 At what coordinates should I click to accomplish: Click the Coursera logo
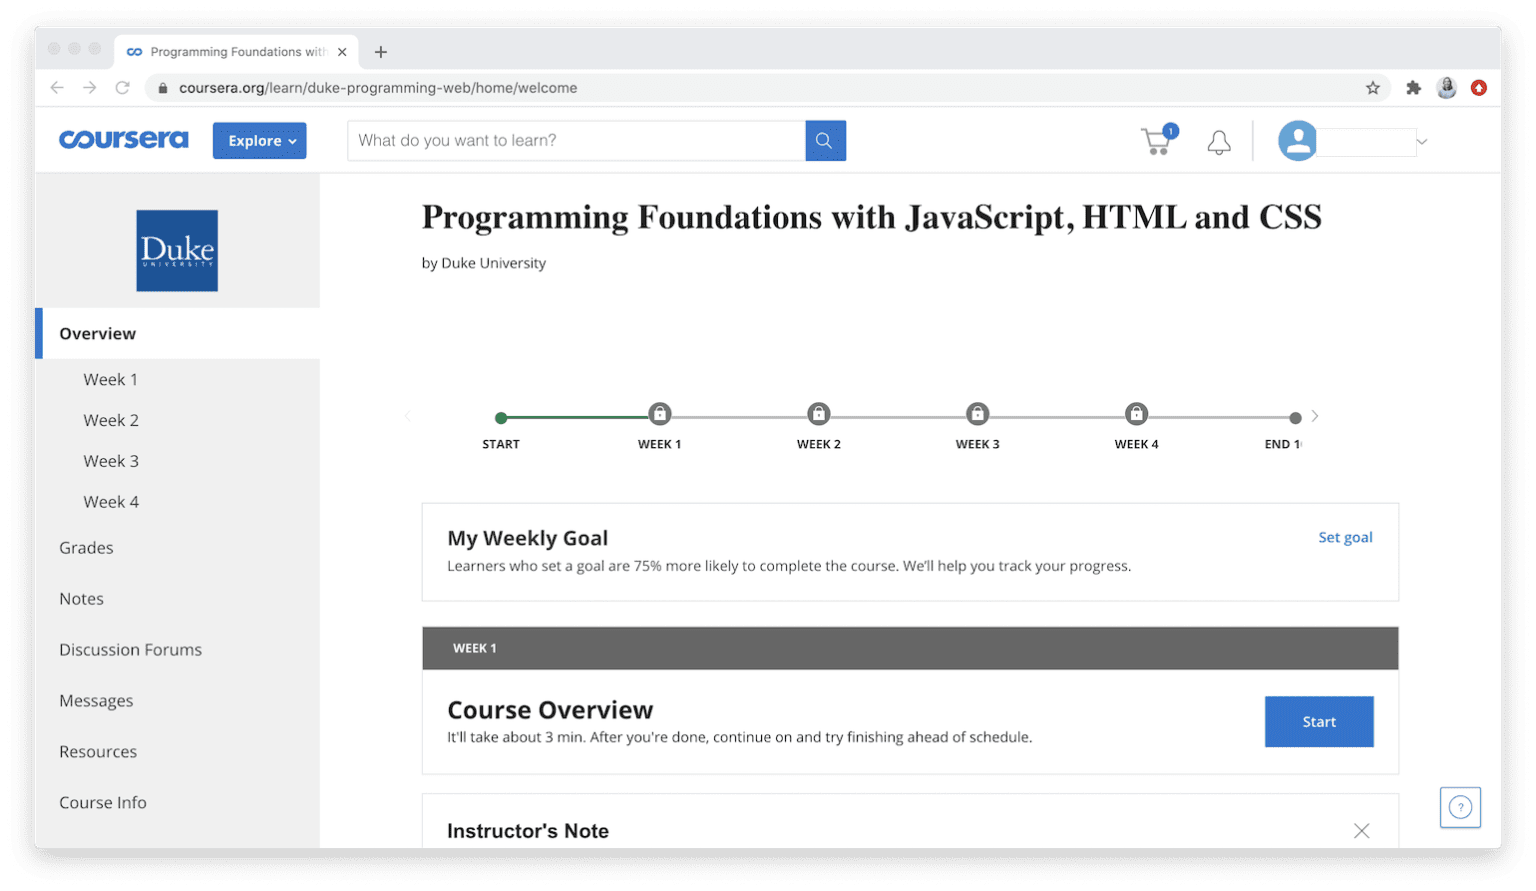[123, 139]
